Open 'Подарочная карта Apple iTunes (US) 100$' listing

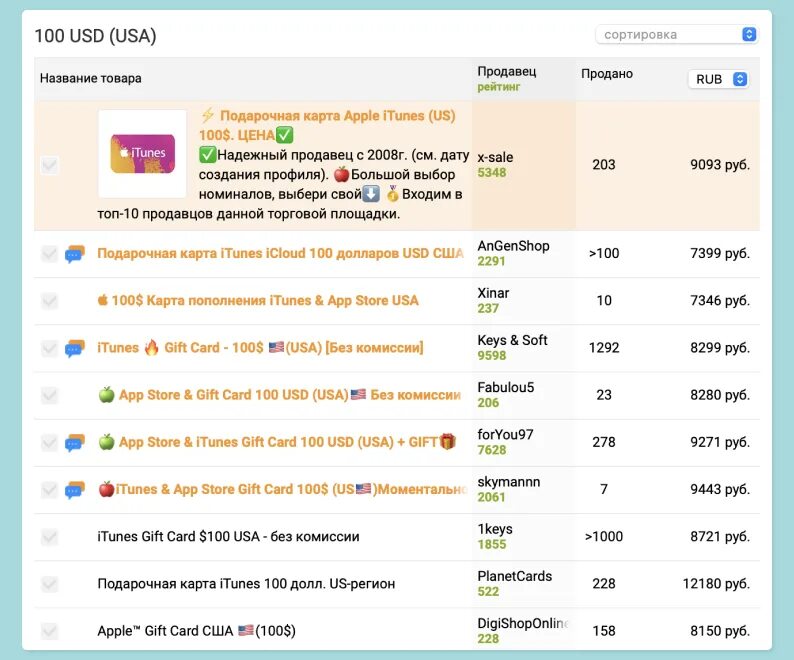point(327,125)
